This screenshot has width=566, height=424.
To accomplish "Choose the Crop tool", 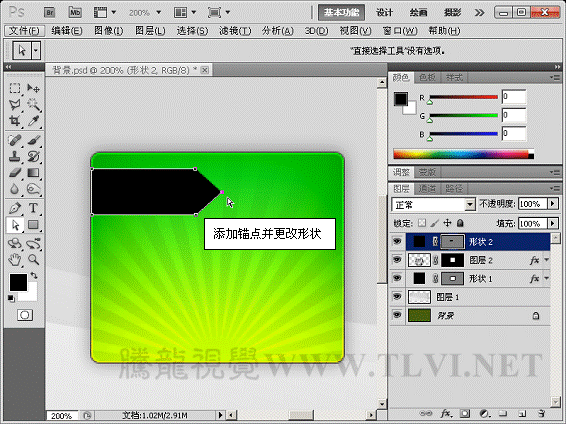I will pos(15,121).
